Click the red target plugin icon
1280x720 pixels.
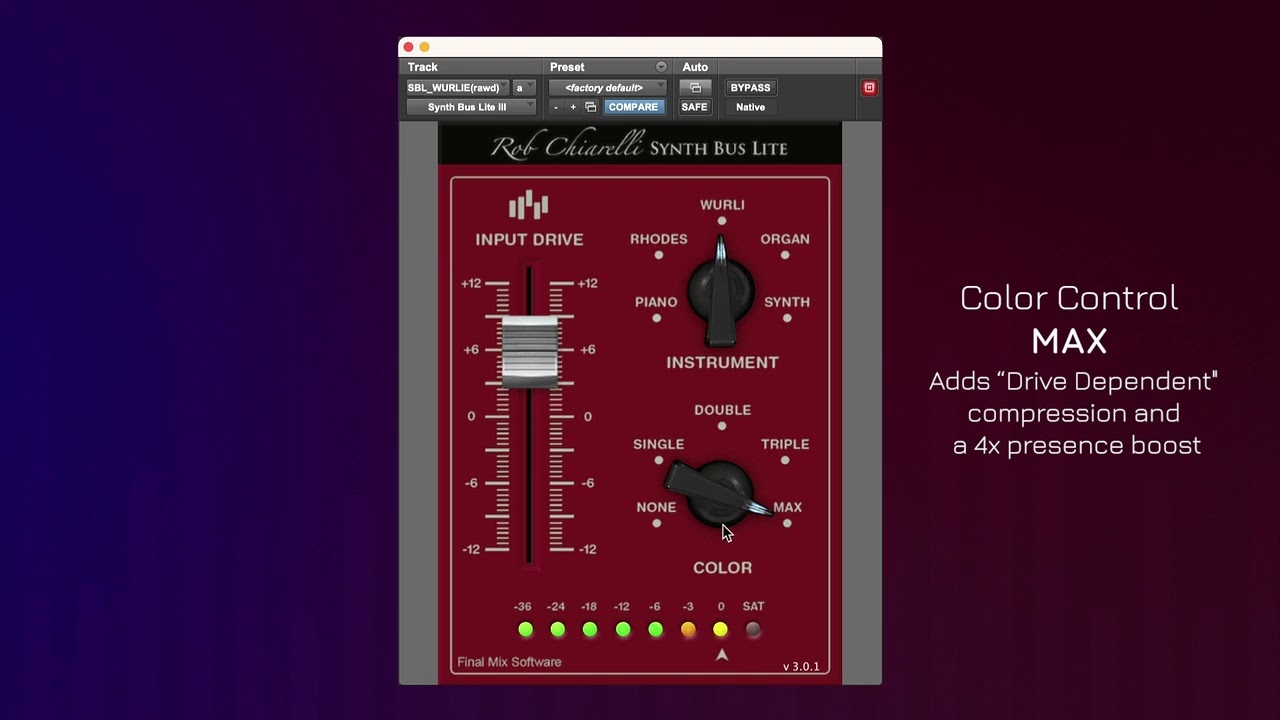tap(869, 88)
